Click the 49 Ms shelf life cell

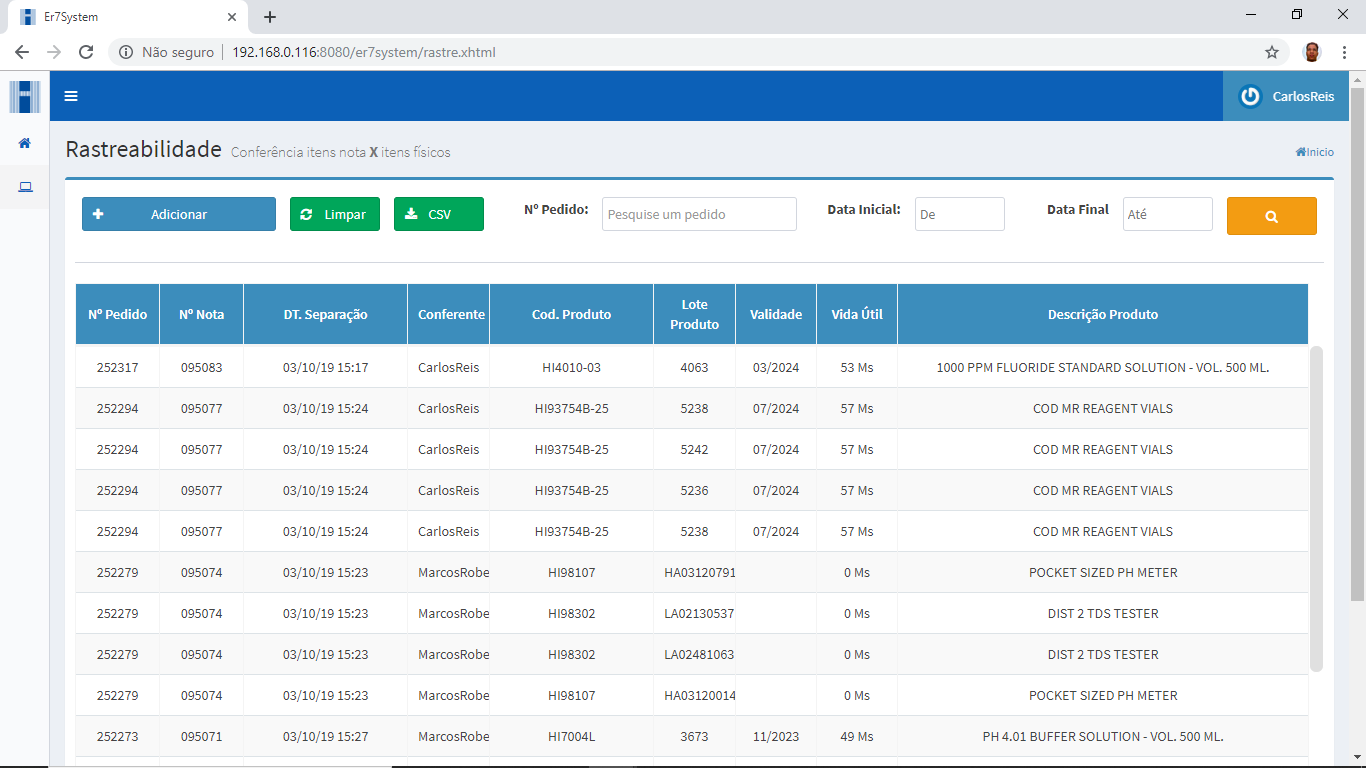coord(857,736)
